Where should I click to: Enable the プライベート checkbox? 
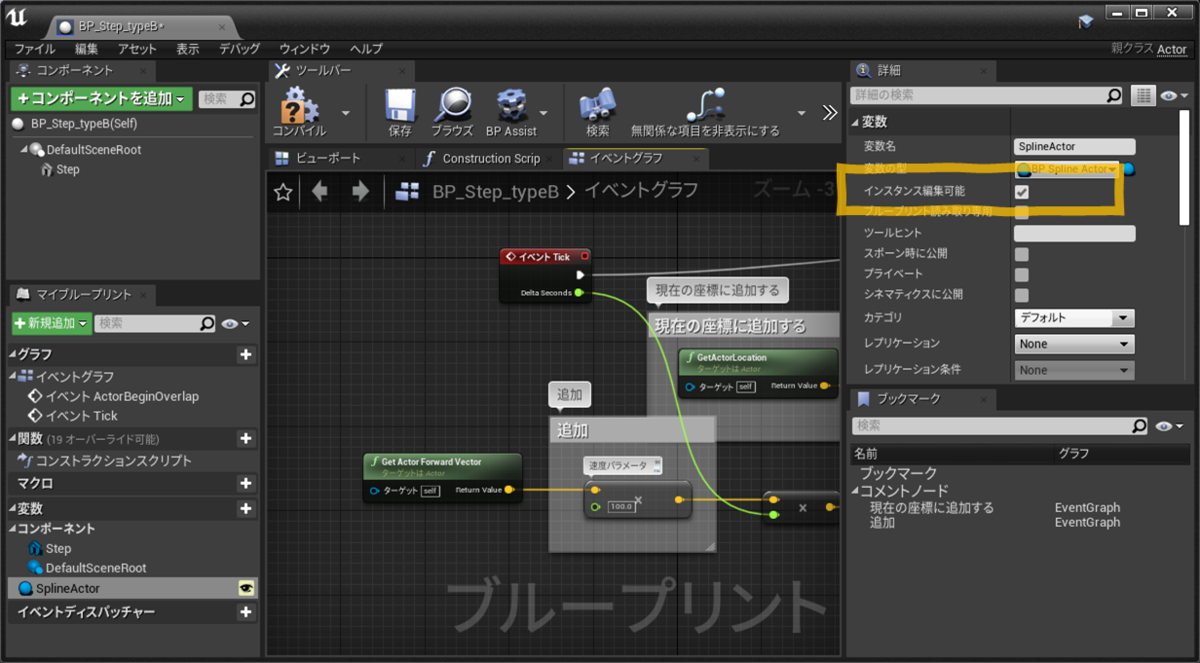coord(1022,274)
